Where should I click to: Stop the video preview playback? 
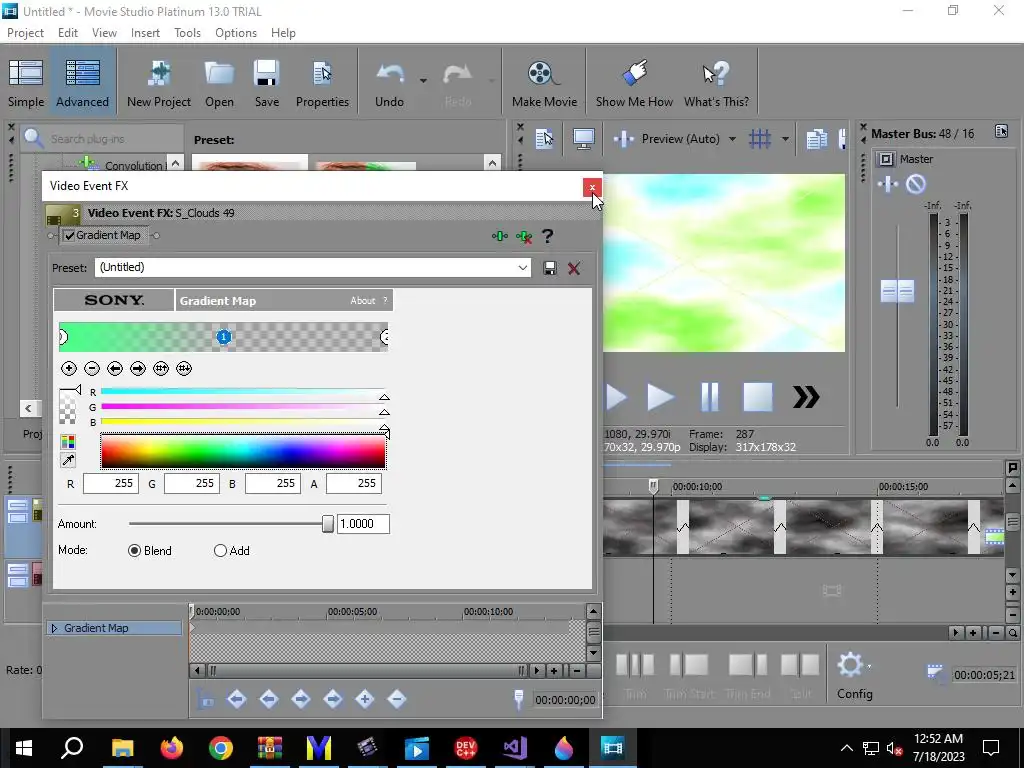tap(758, 397)
